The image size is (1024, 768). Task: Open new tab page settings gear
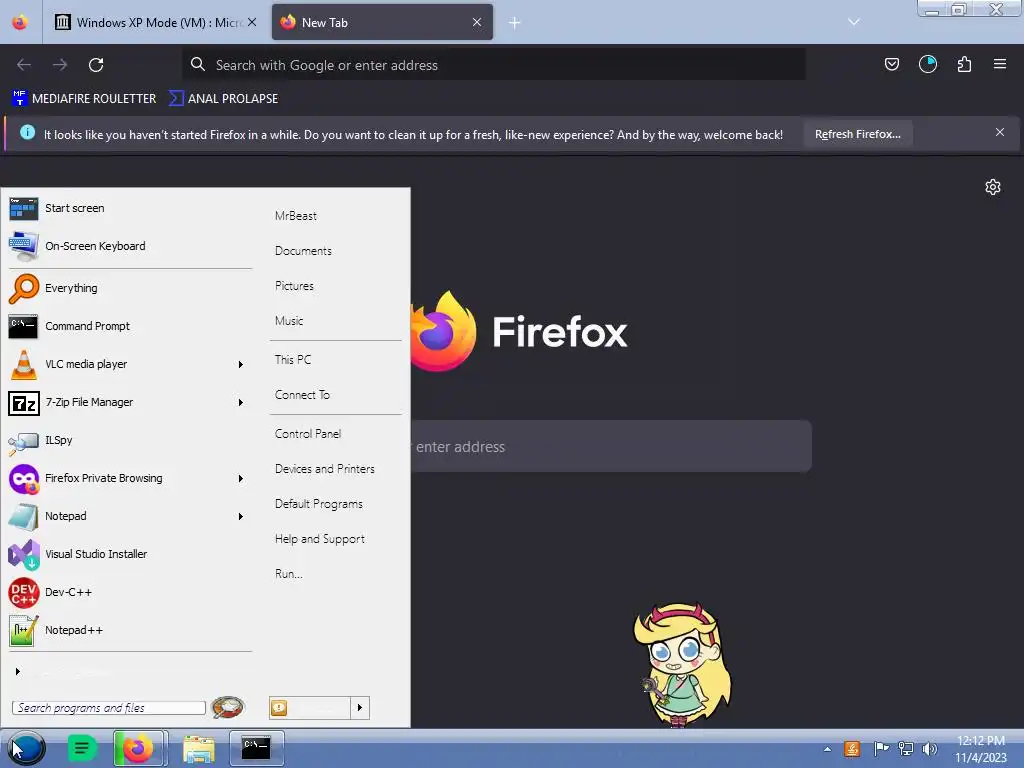coord(993,187)
